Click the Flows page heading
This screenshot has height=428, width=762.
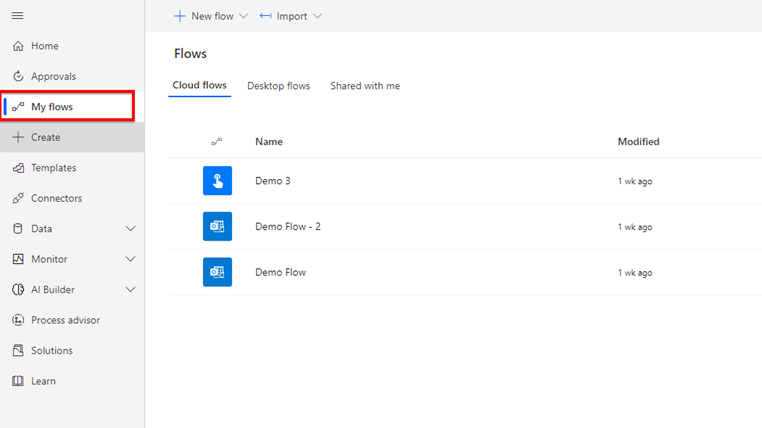pyautogui.click(x=190, y=53)
